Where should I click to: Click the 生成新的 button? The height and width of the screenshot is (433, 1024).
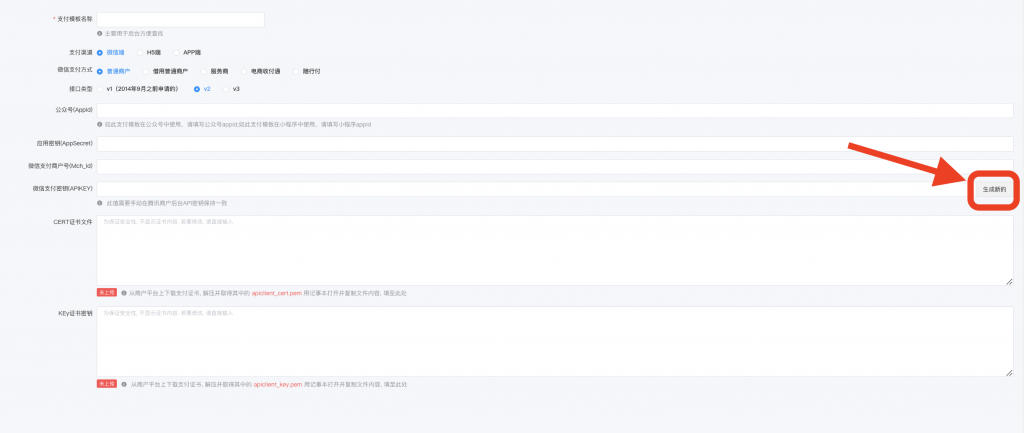point(993,188)
